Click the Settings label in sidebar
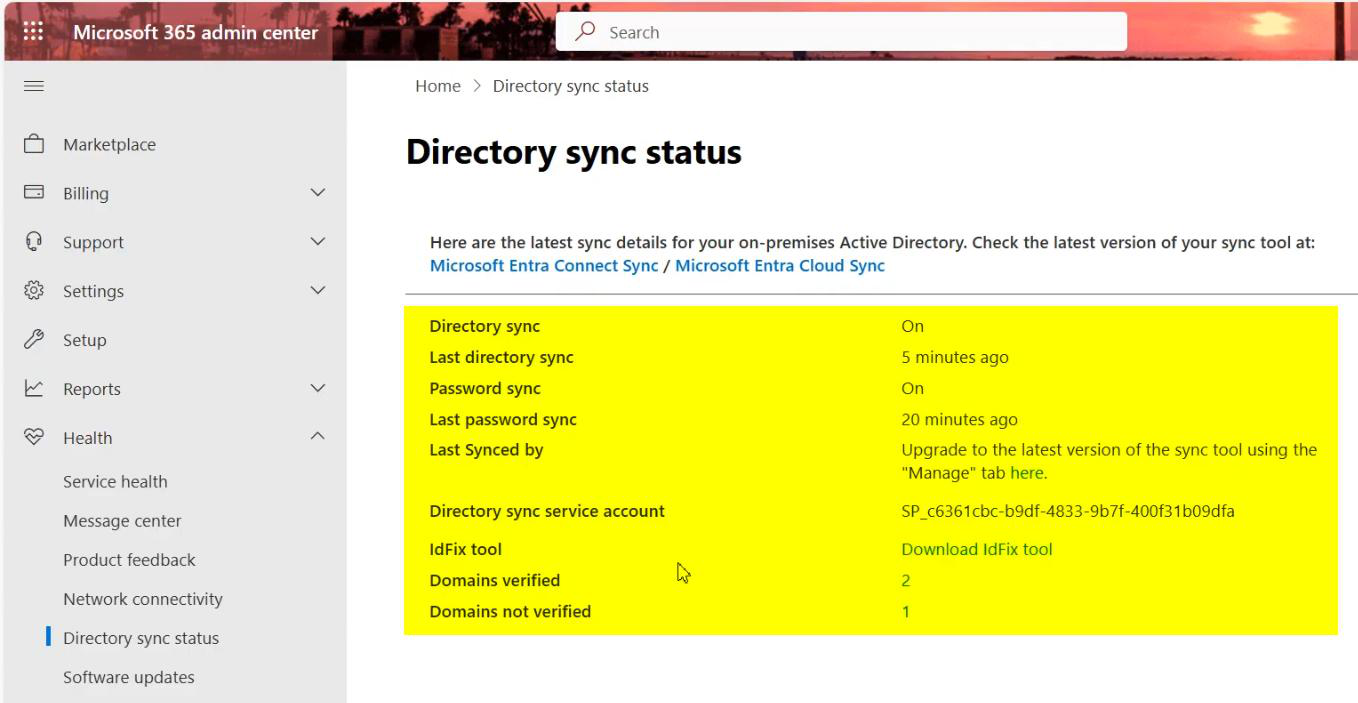The height and width of the screenshot is (703, 1358). 93,292
